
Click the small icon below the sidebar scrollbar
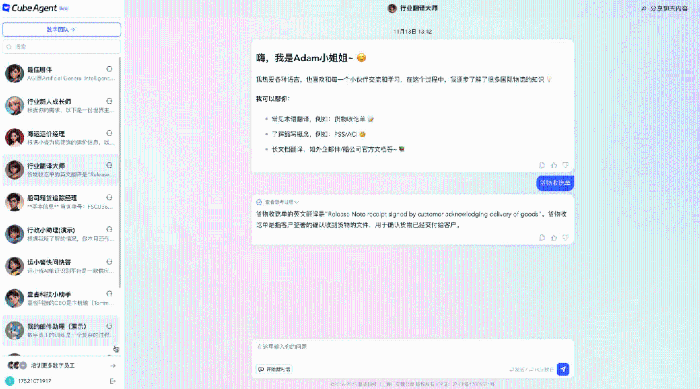click(x=116, y=349)
